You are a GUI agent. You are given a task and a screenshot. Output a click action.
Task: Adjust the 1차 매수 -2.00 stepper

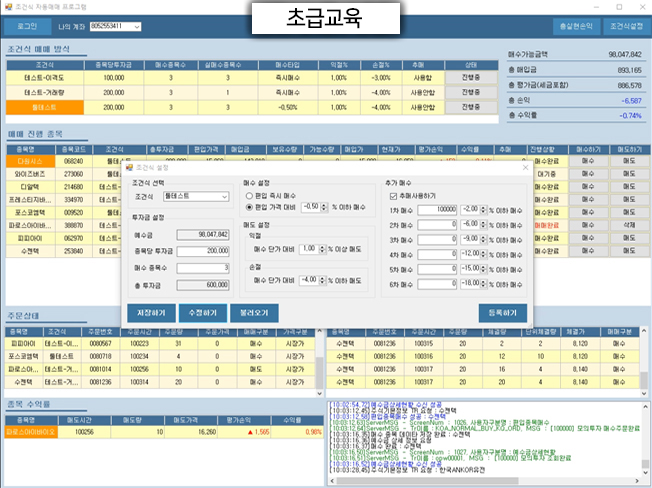pos(483,210)
